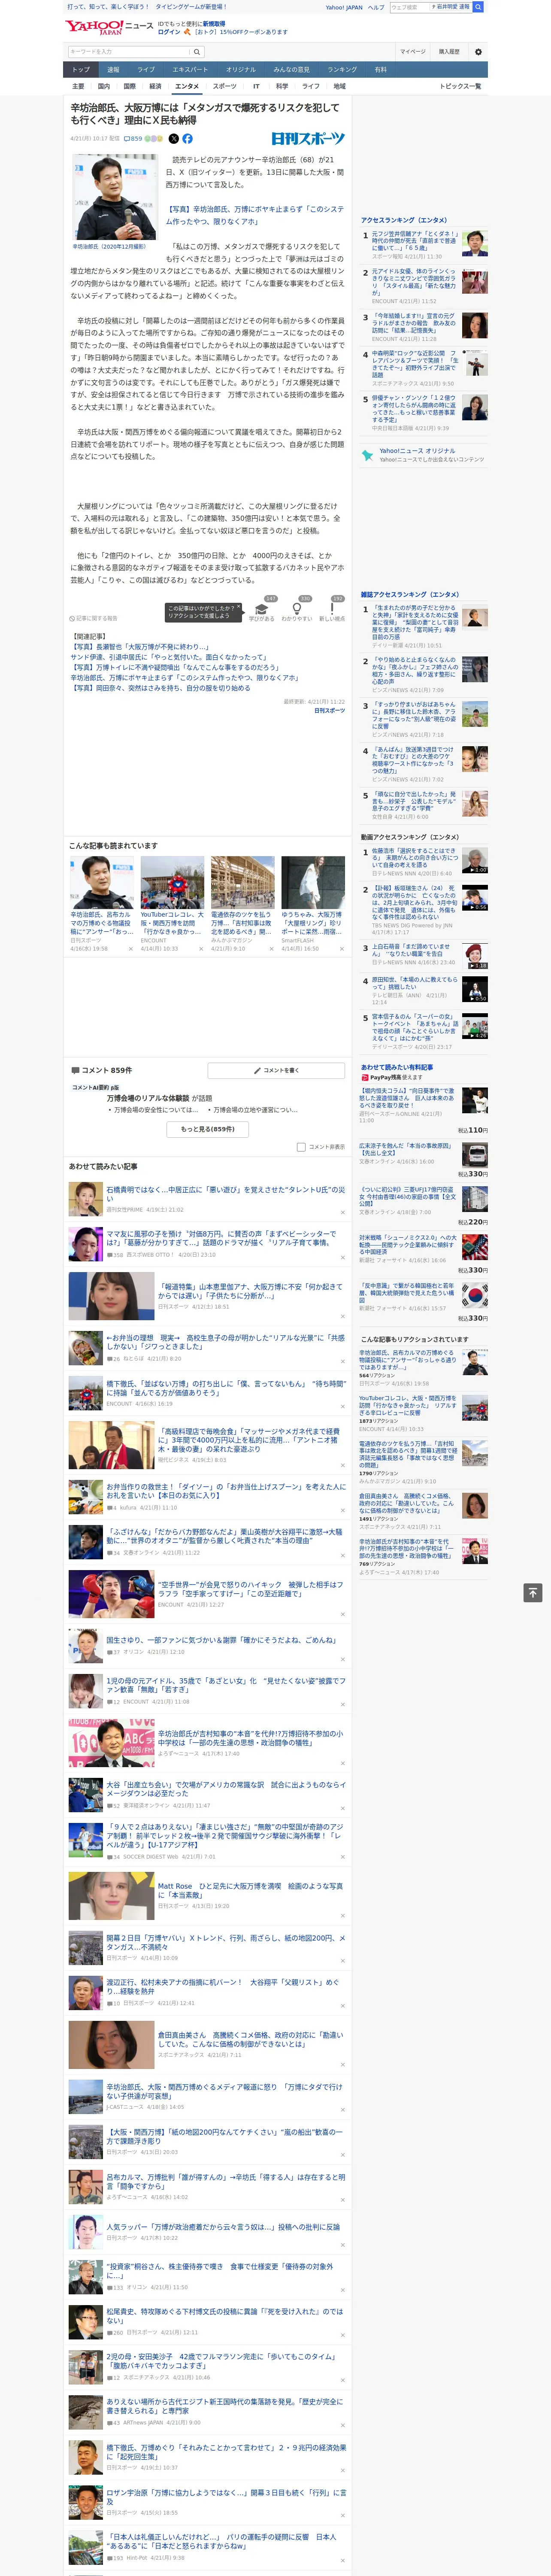Open 倉田真由美さん 高騰続くコメ価格 article
This screenshot has width=551, height=2576.
click(250, 2038)
